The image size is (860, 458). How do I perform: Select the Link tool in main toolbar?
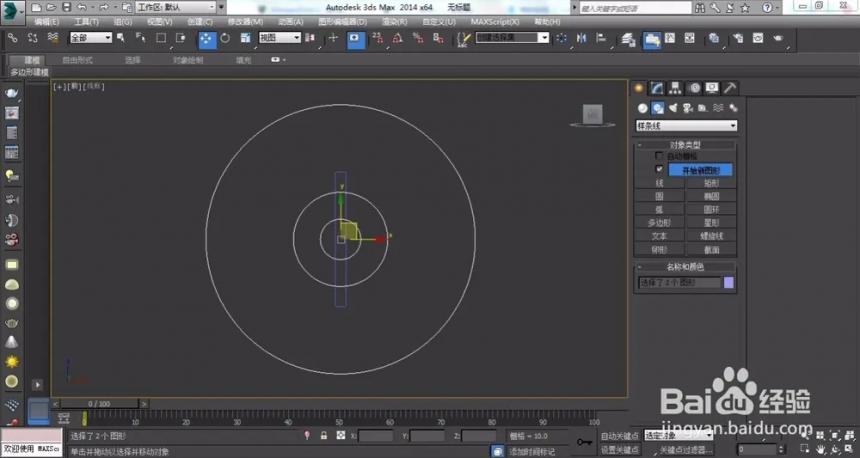12,37
